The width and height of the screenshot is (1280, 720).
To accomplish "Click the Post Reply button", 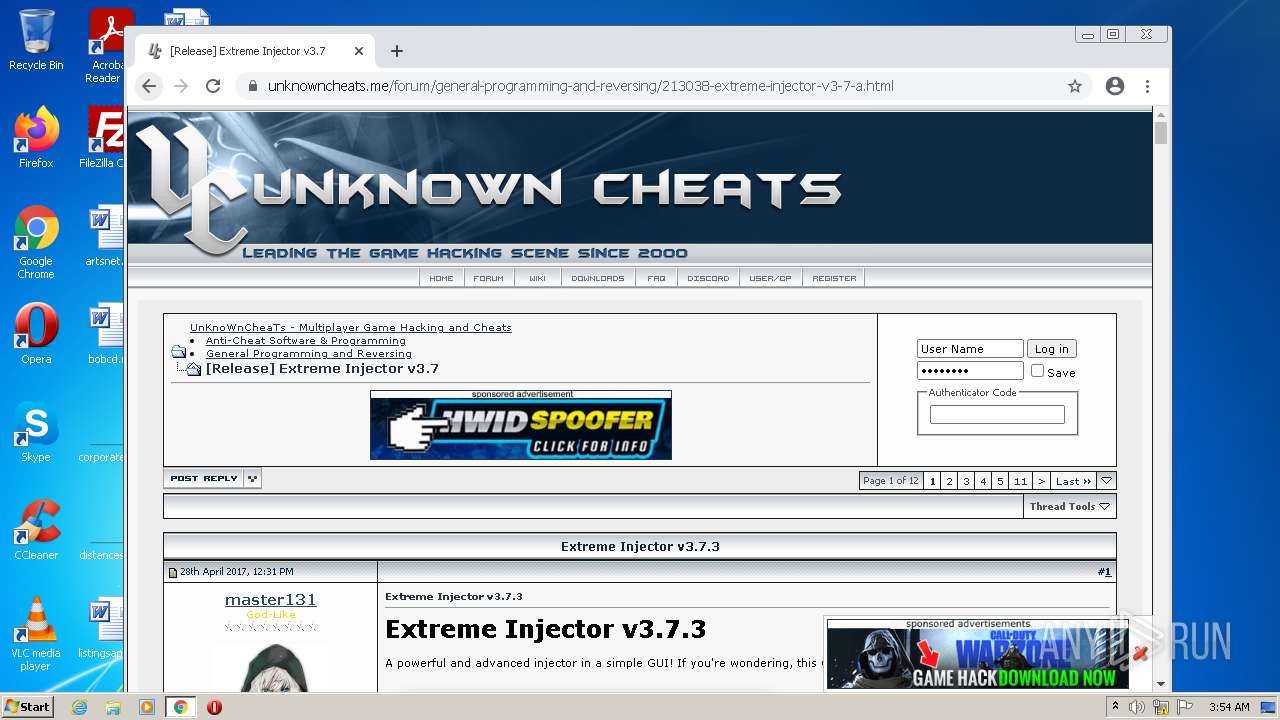I will pyautogui.click(x=204, y=479).
